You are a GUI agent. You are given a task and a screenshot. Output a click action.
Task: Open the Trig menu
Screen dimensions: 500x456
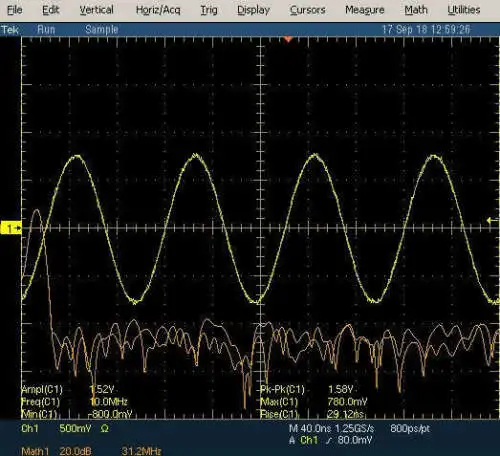pos(209,10)
